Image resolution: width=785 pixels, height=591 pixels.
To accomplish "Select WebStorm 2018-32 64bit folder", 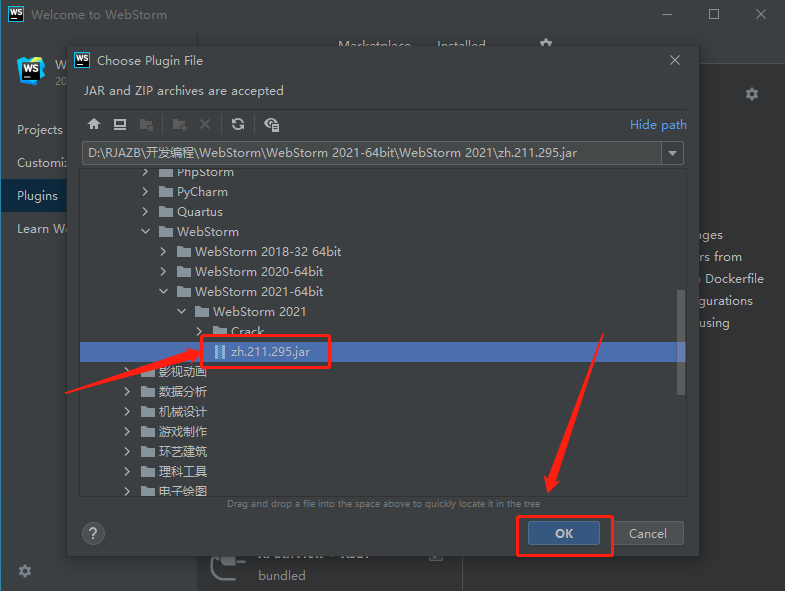I will pyautogui.click(x=382, y=251).
